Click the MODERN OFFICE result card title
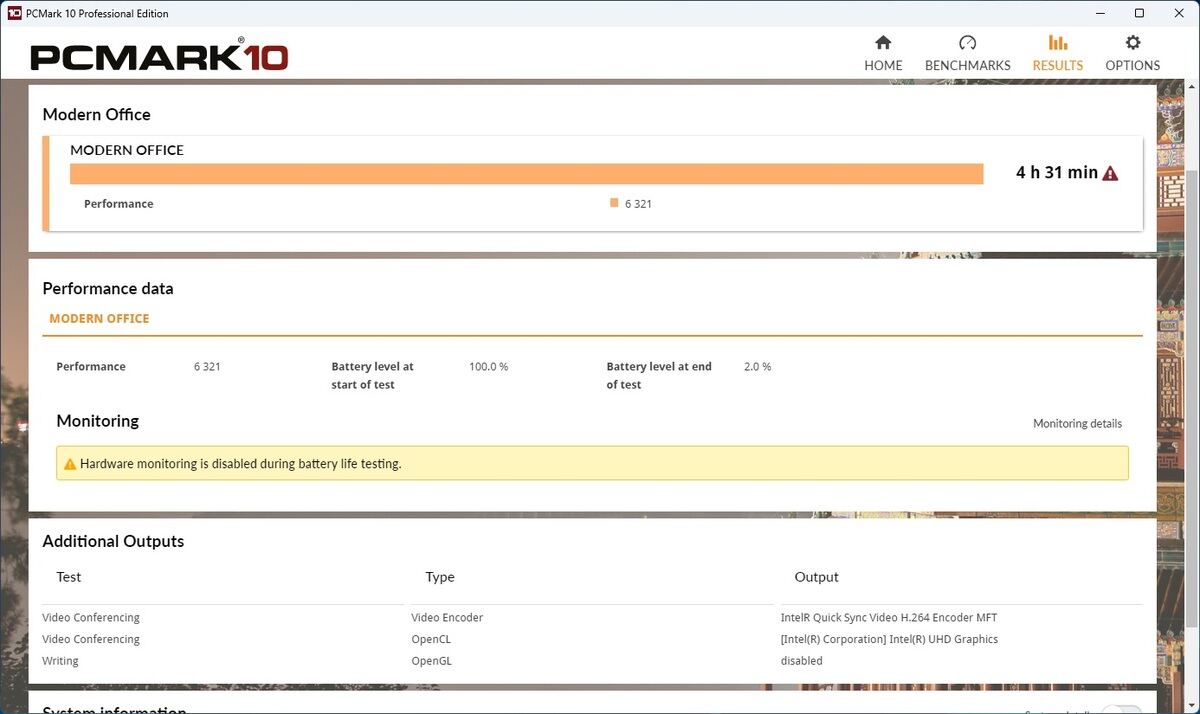Image resolution: width=1200 pixels, height=714 pixels. tap(127, 150)
